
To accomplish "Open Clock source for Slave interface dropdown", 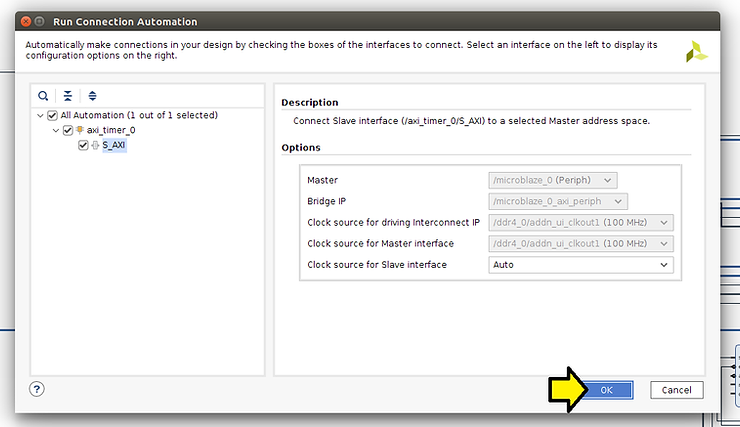I will pos(581,265).
